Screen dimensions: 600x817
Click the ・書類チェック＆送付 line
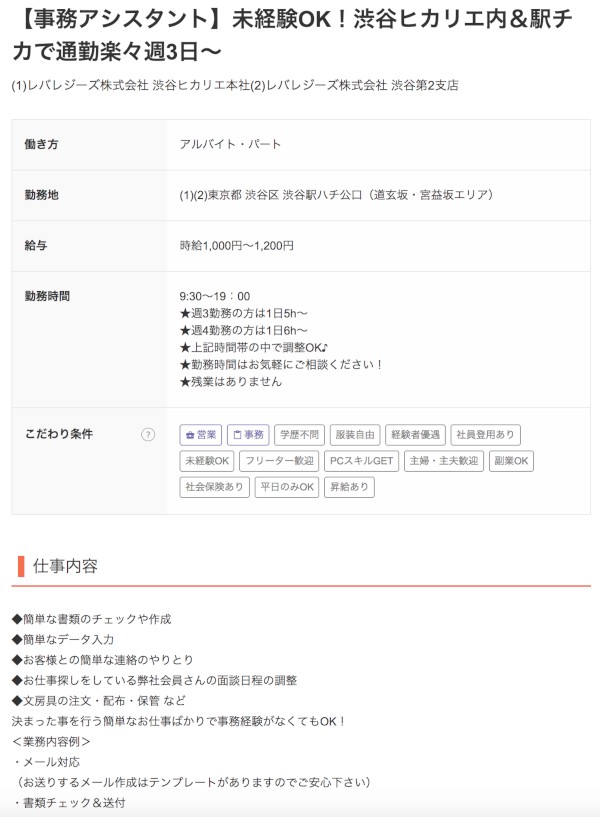68,802
